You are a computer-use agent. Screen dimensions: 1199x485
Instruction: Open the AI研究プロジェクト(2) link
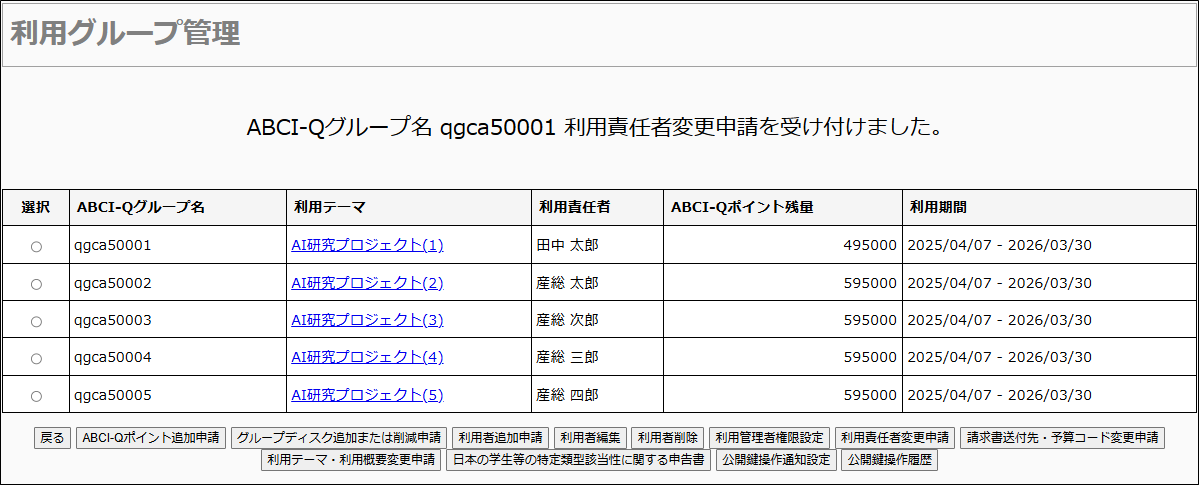pos(367,283)
